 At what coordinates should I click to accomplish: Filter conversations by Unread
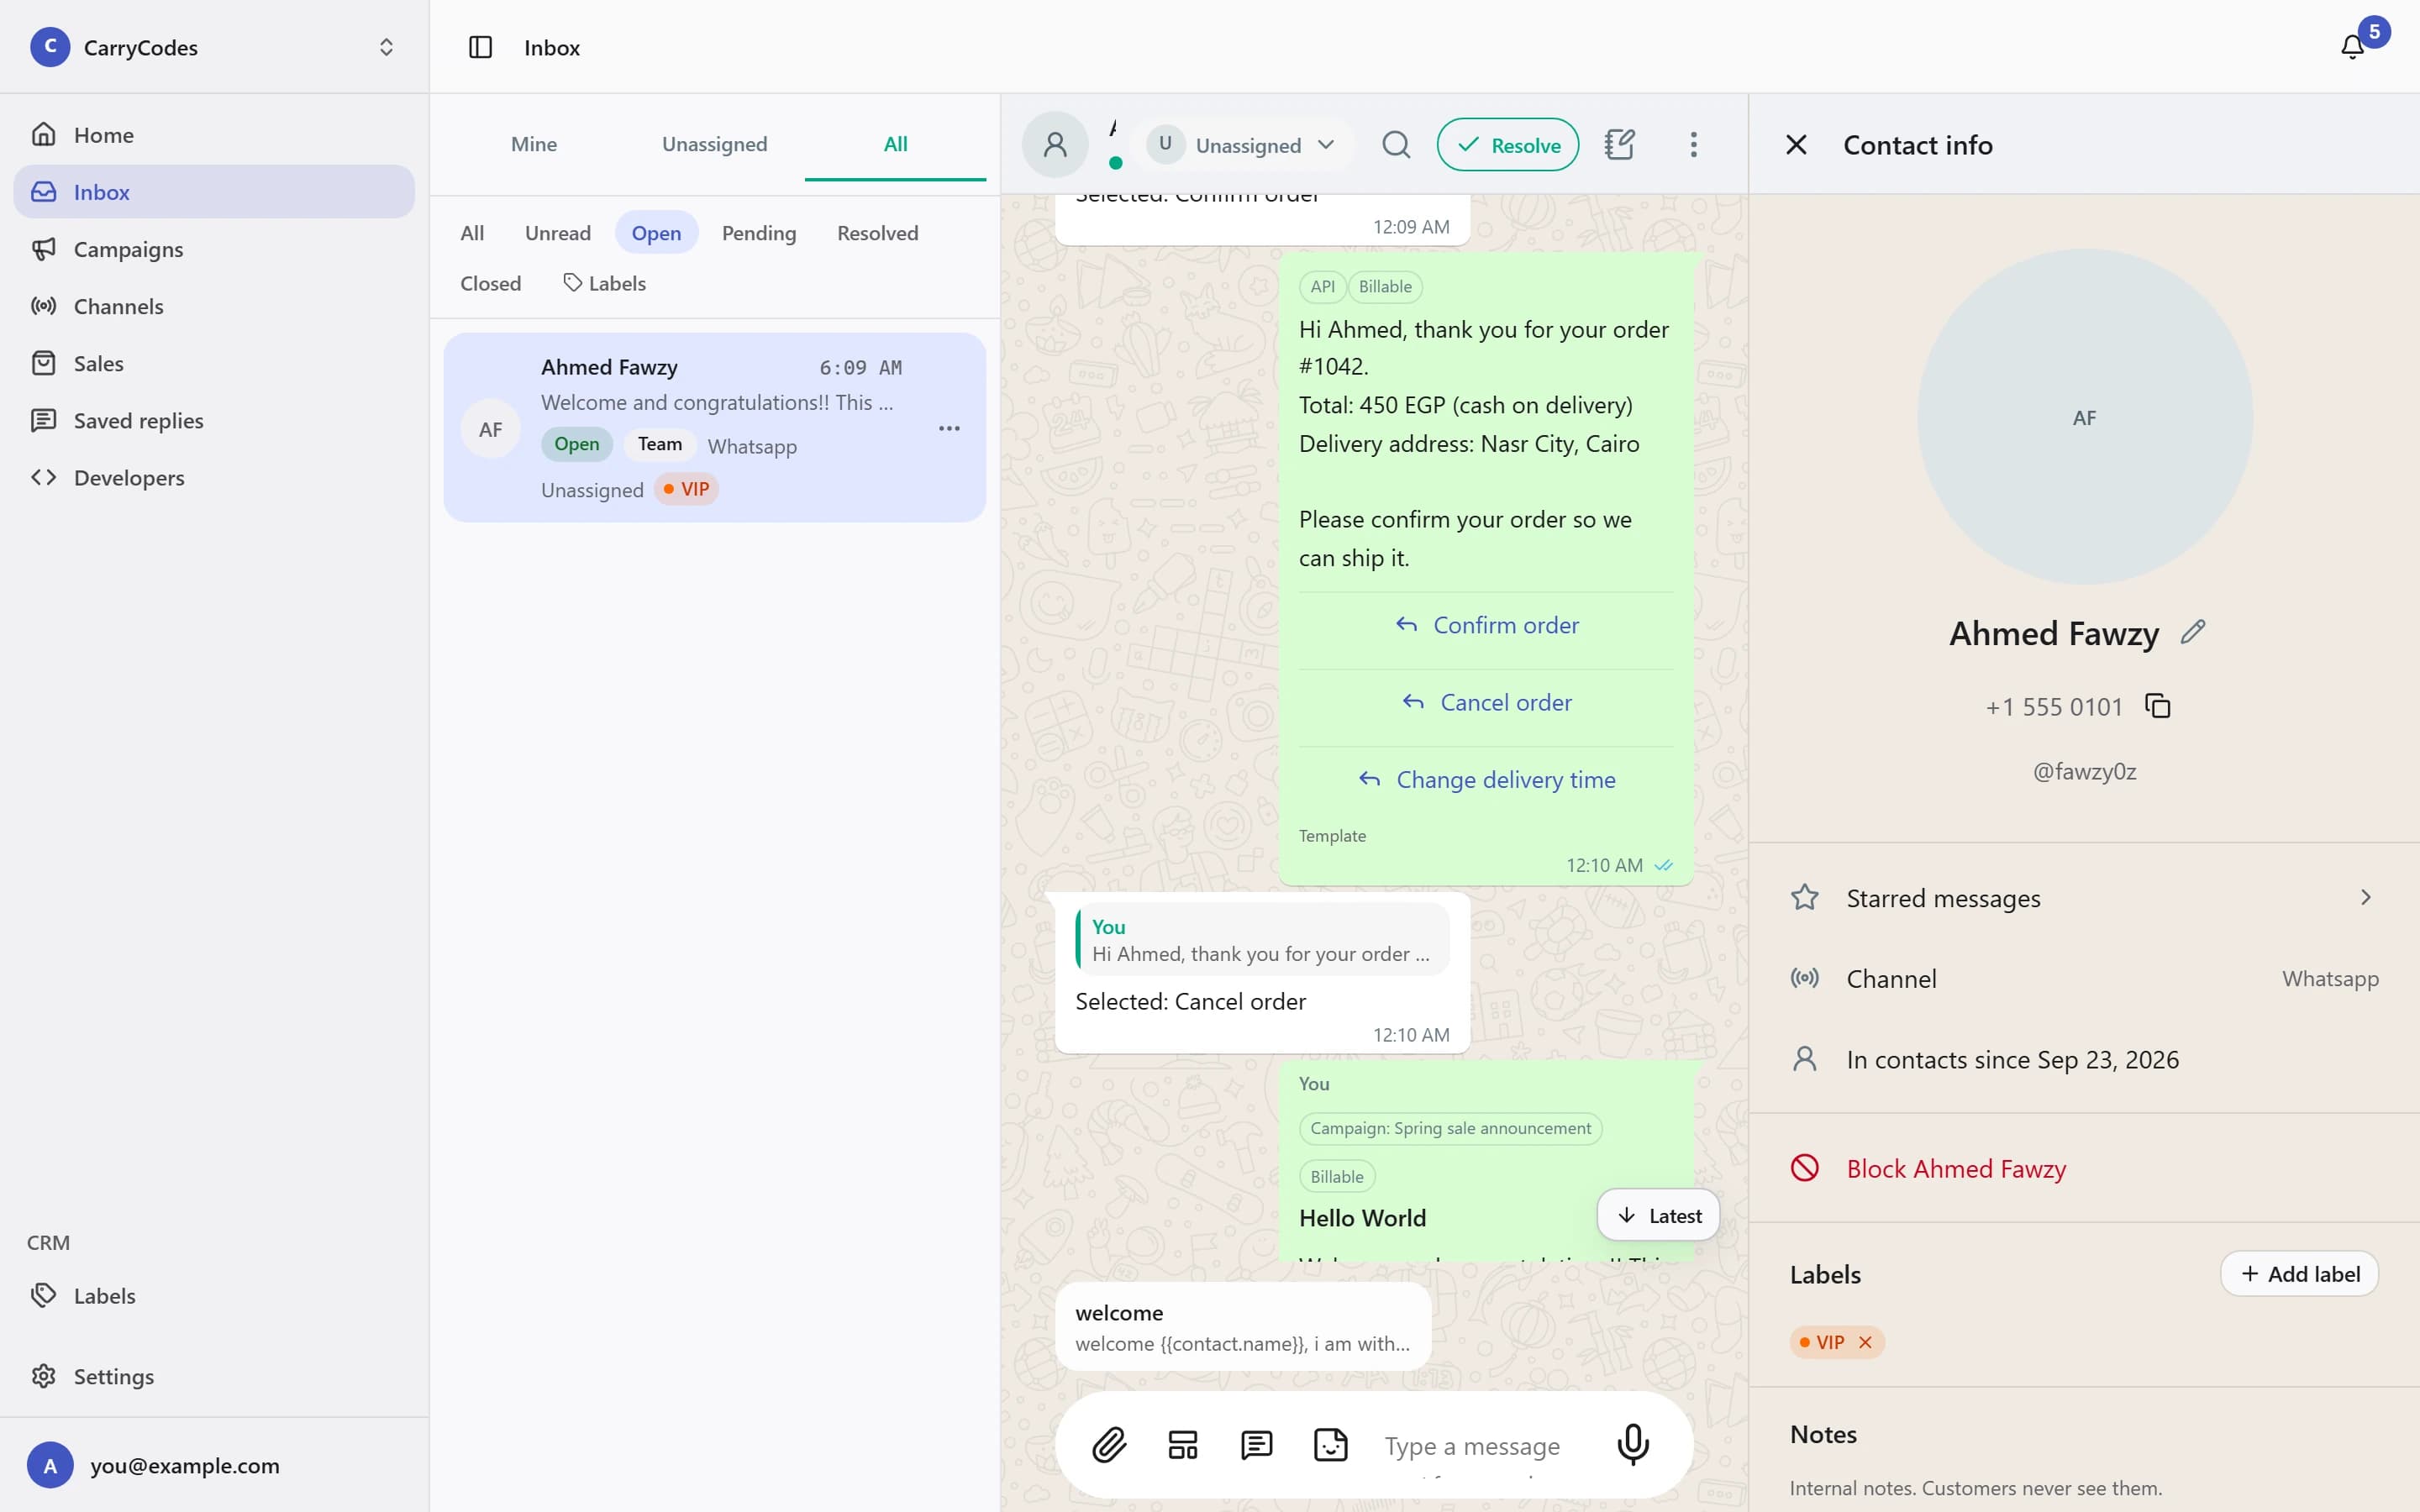click(558, 233)
